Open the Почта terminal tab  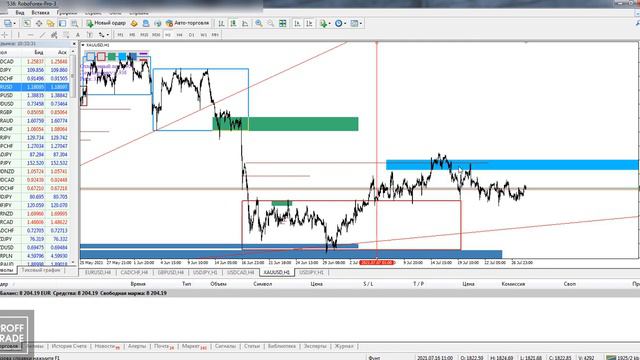pos(164,346)
